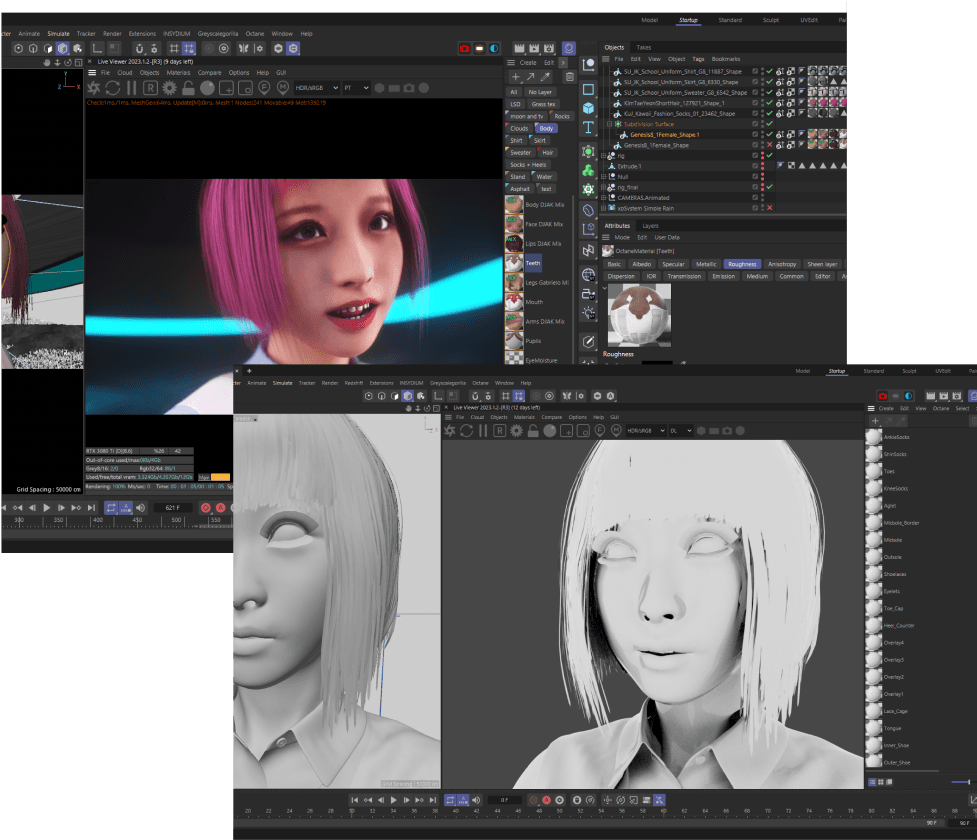
Task: Switch to the Layers tab beside Attributes
Action: point(651,226)
